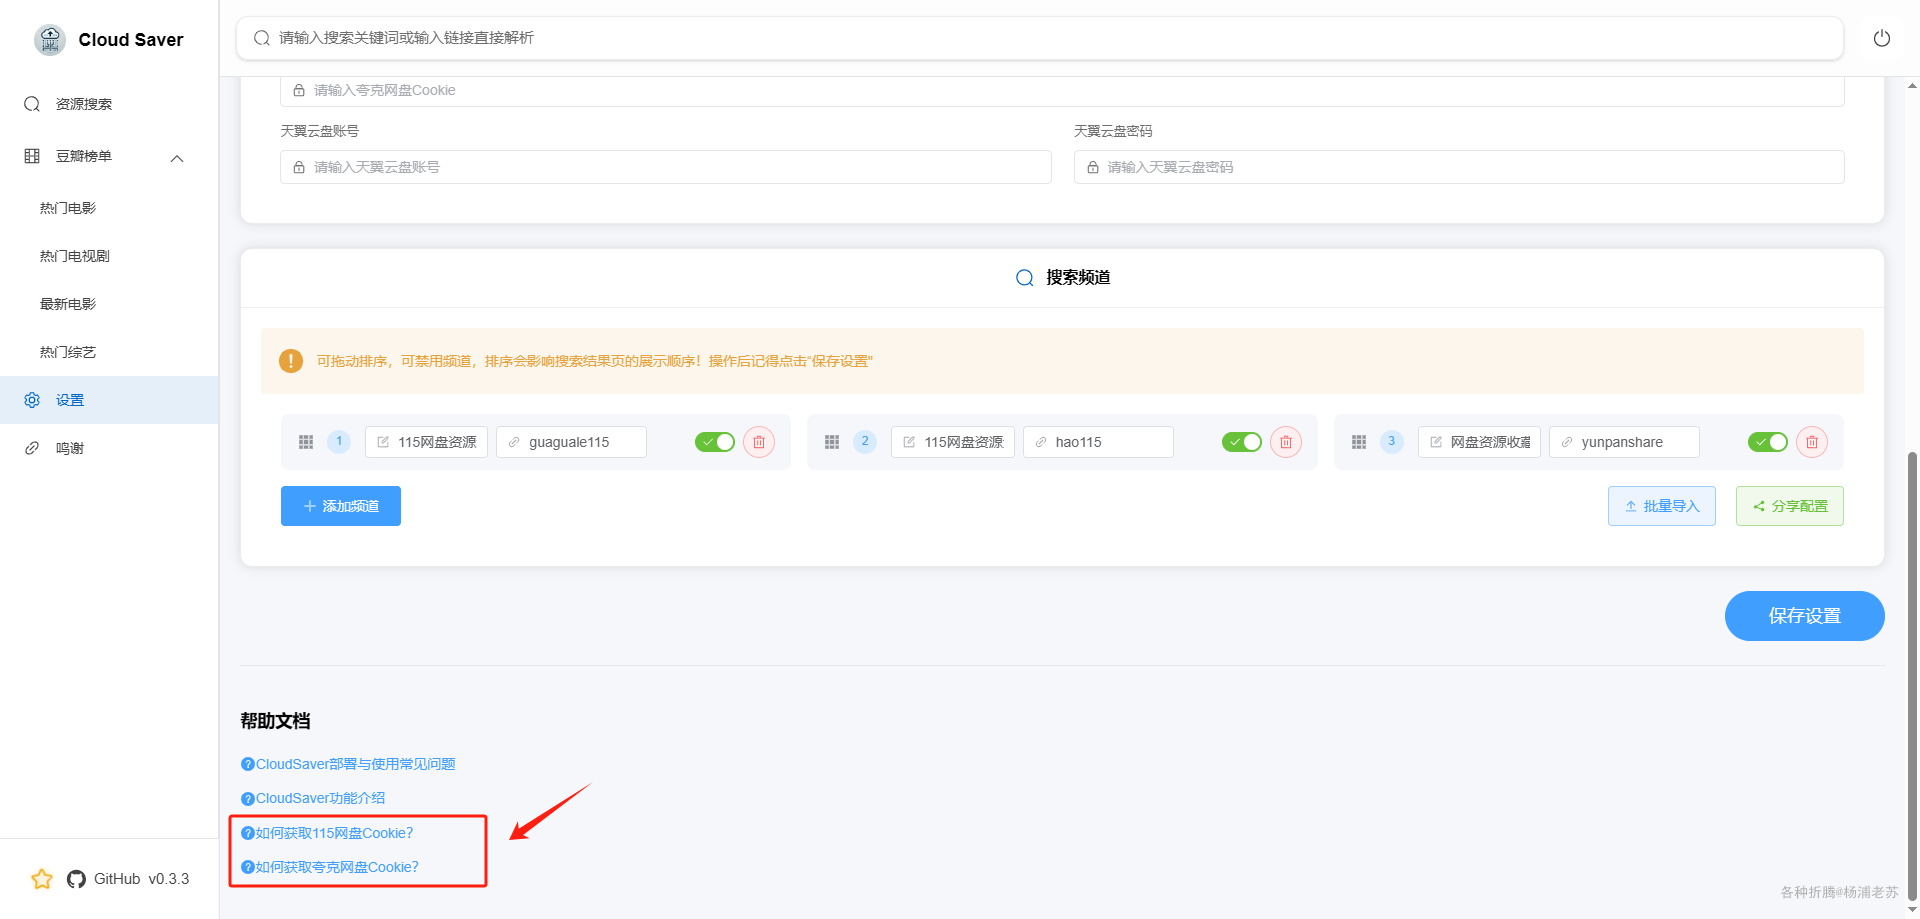
Task: Edit the guaguale115 channel ID field
Action: pyautogui.click(x=571, y=442)
